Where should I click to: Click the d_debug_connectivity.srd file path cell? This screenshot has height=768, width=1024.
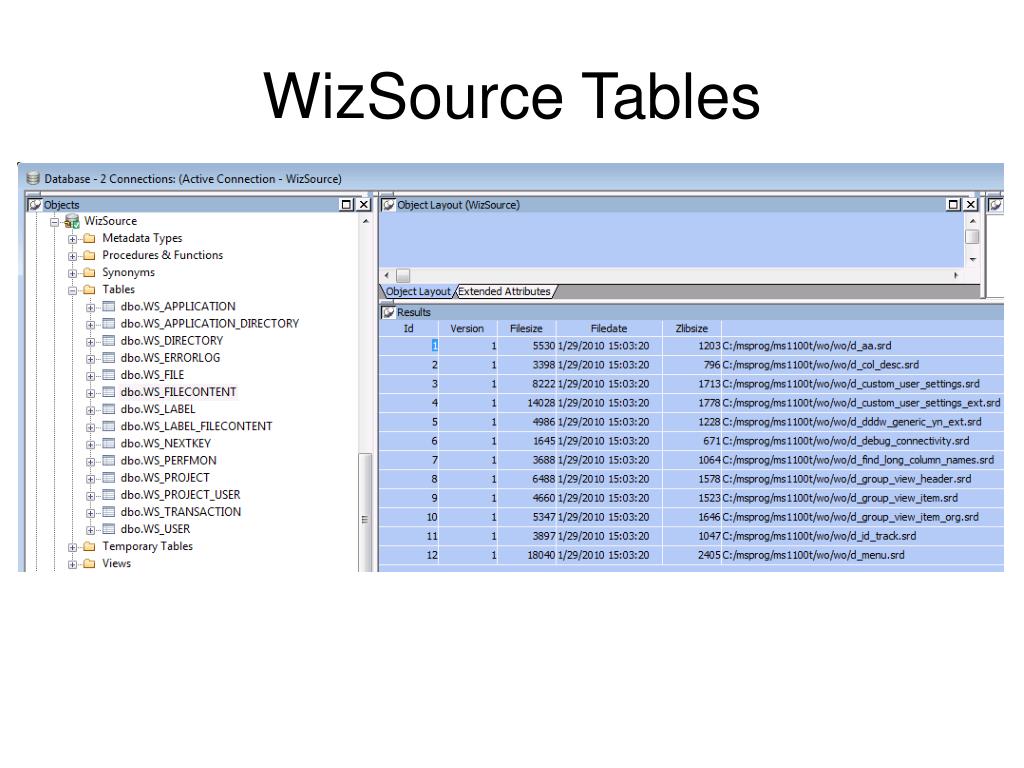pos(846,441)
